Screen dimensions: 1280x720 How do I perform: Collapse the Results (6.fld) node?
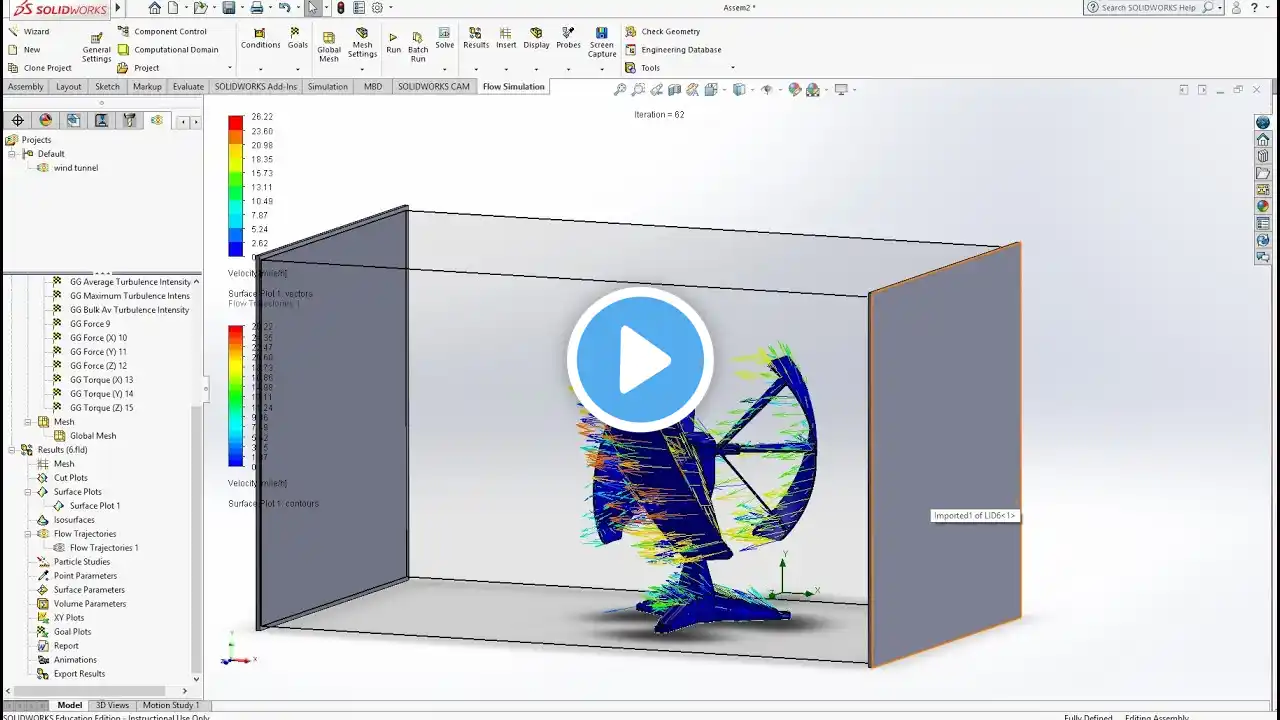[x=12, y=450]
